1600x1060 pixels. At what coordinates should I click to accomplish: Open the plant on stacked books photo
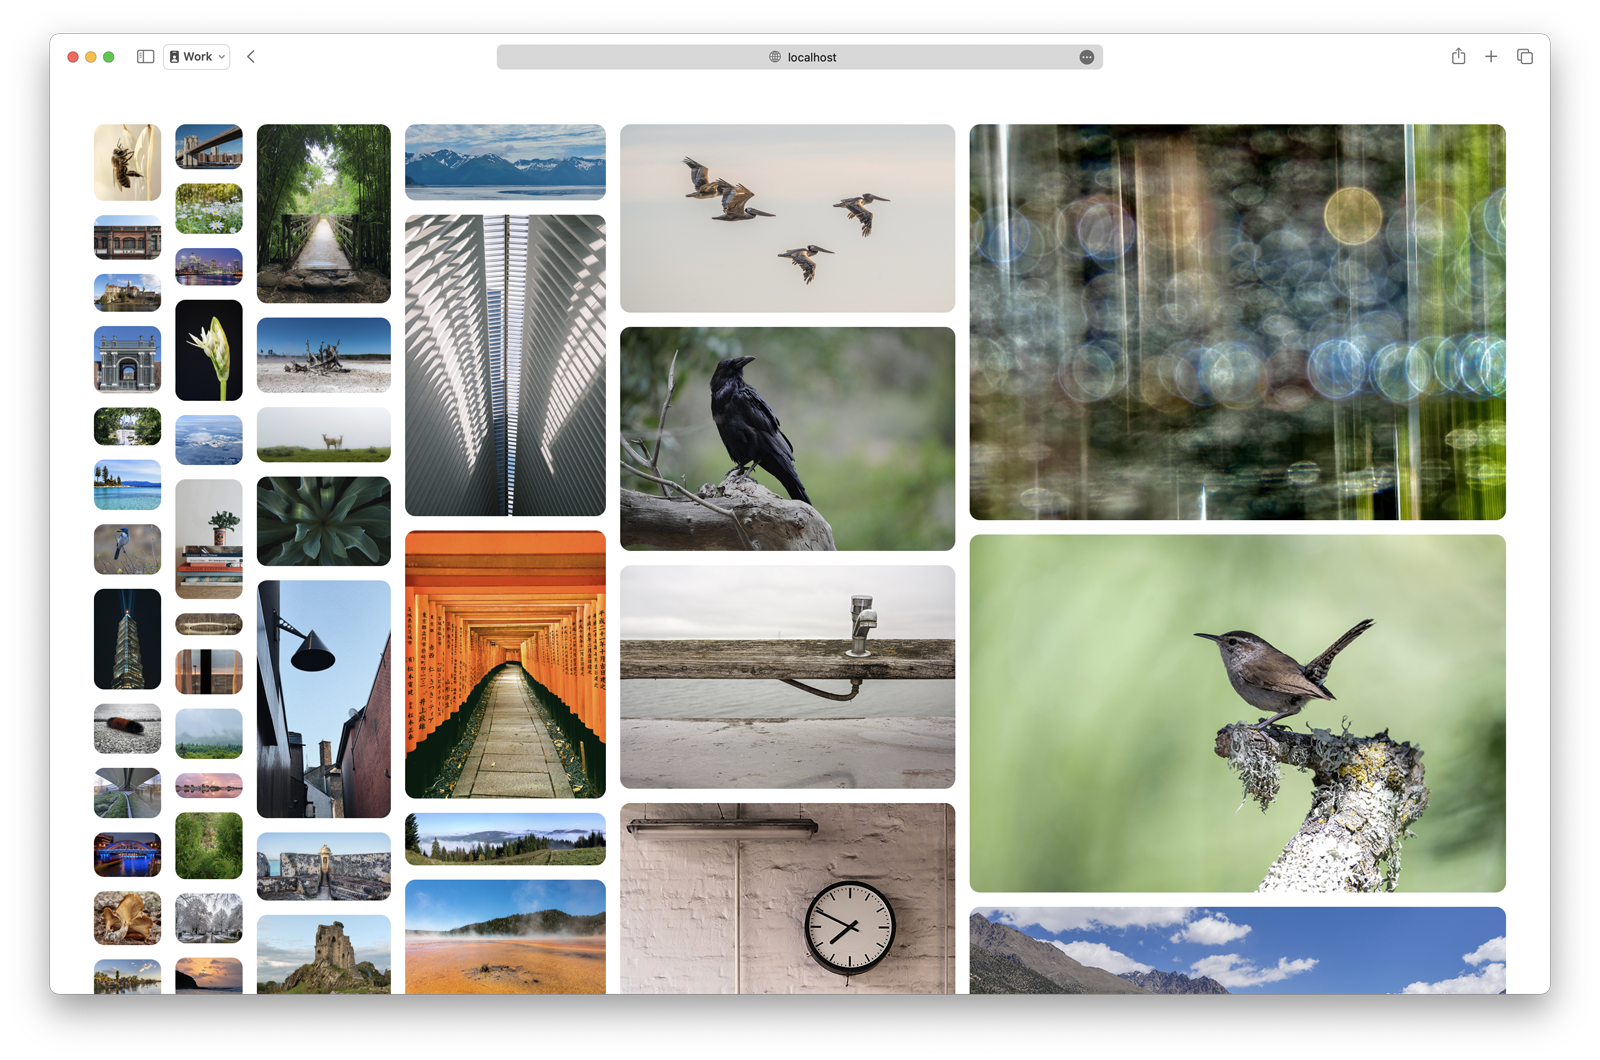click(208, 539)
